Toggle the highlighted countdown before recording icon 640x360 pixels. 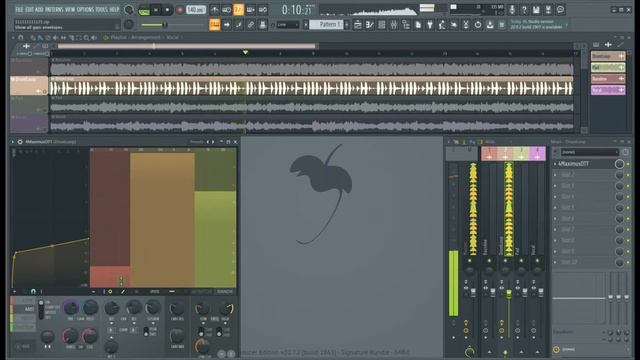point(238,9)
